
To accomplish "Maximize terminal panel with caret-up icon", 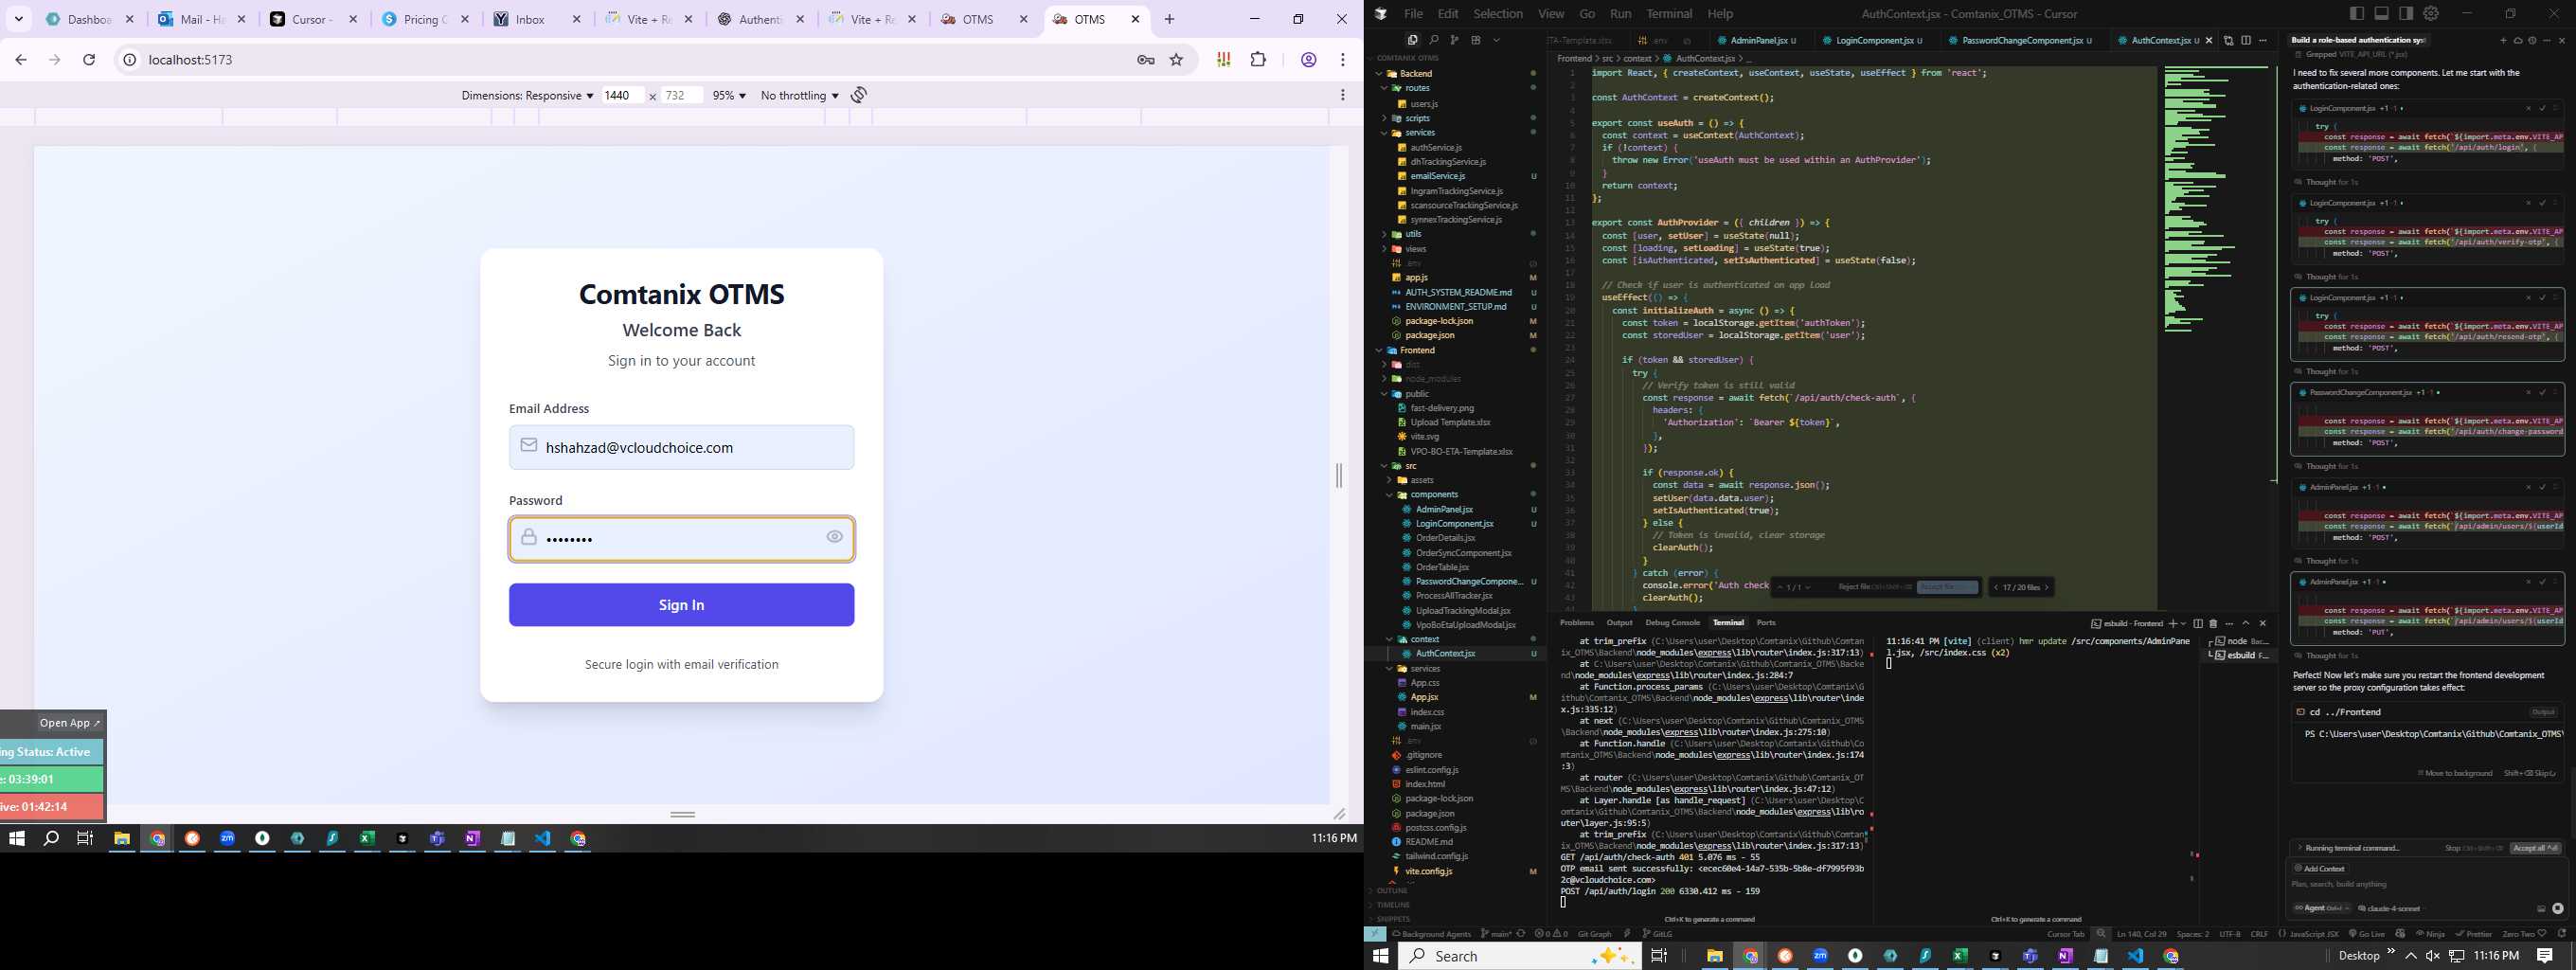I will point(2246,623).
